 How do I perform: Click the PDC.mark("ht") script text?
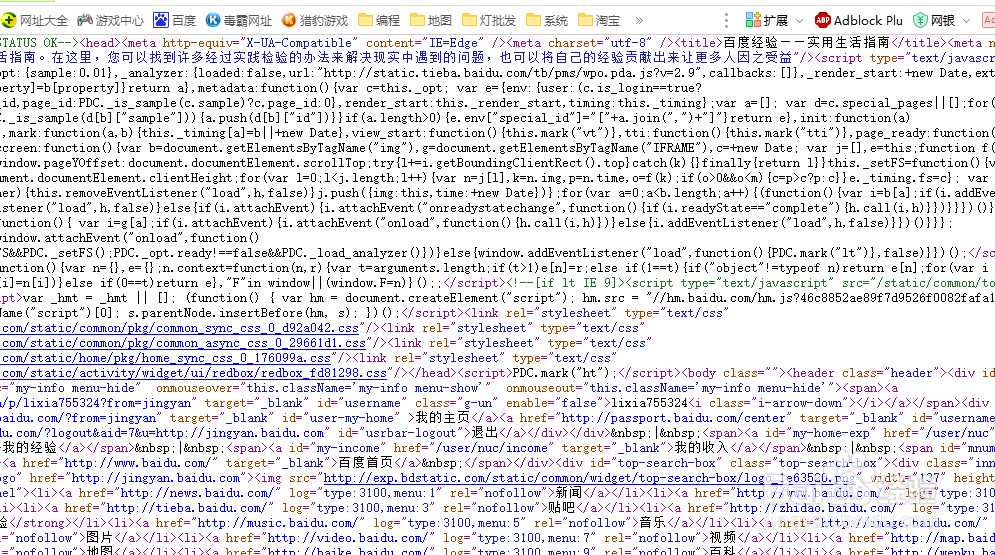[x=562, y=373]
